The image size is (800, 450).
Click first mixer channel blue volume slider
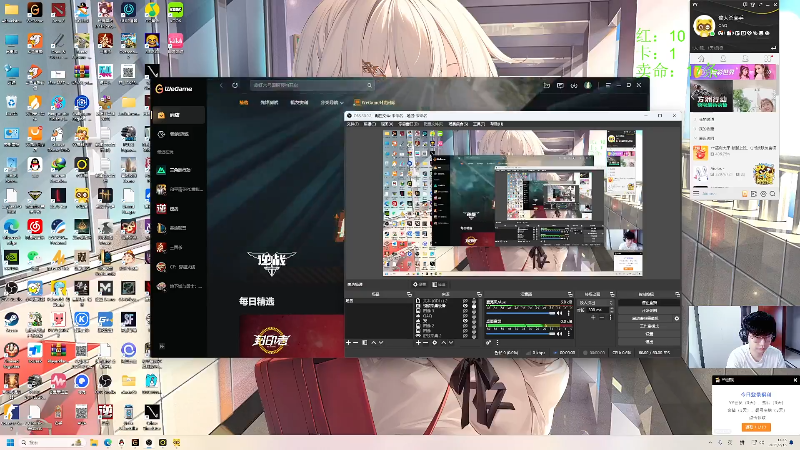[520, 313]
